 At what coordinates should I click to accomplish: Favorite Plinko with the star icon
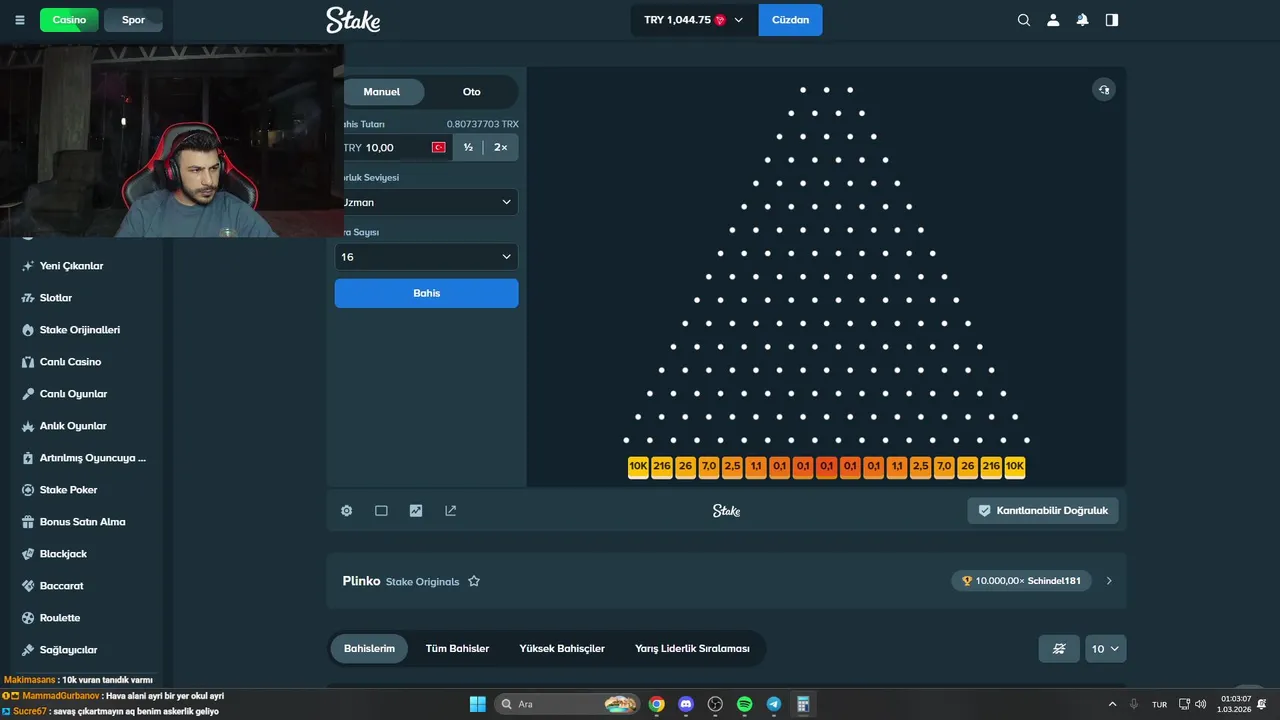pyautogui.click(x=474, y=581)
